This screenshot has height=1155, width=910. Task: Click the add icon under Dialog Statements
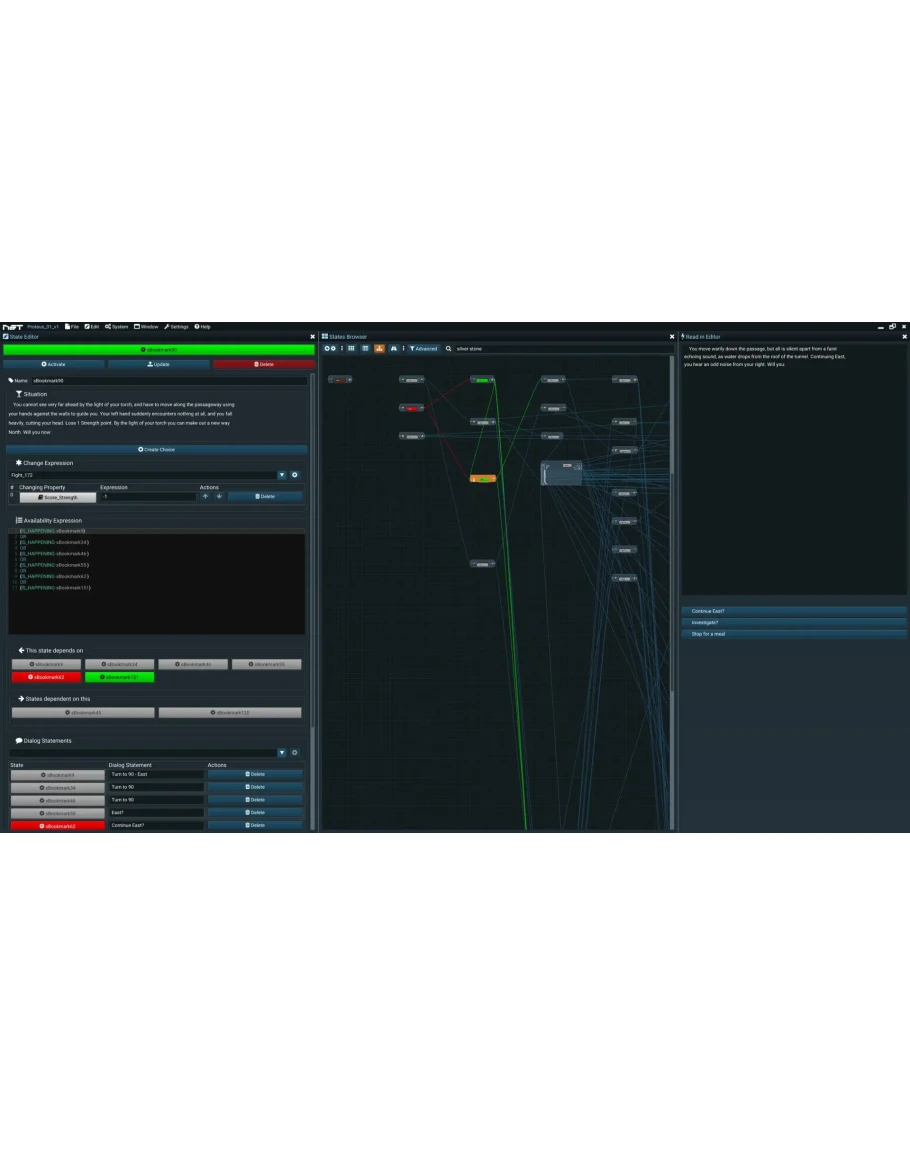tap(295, 753)
